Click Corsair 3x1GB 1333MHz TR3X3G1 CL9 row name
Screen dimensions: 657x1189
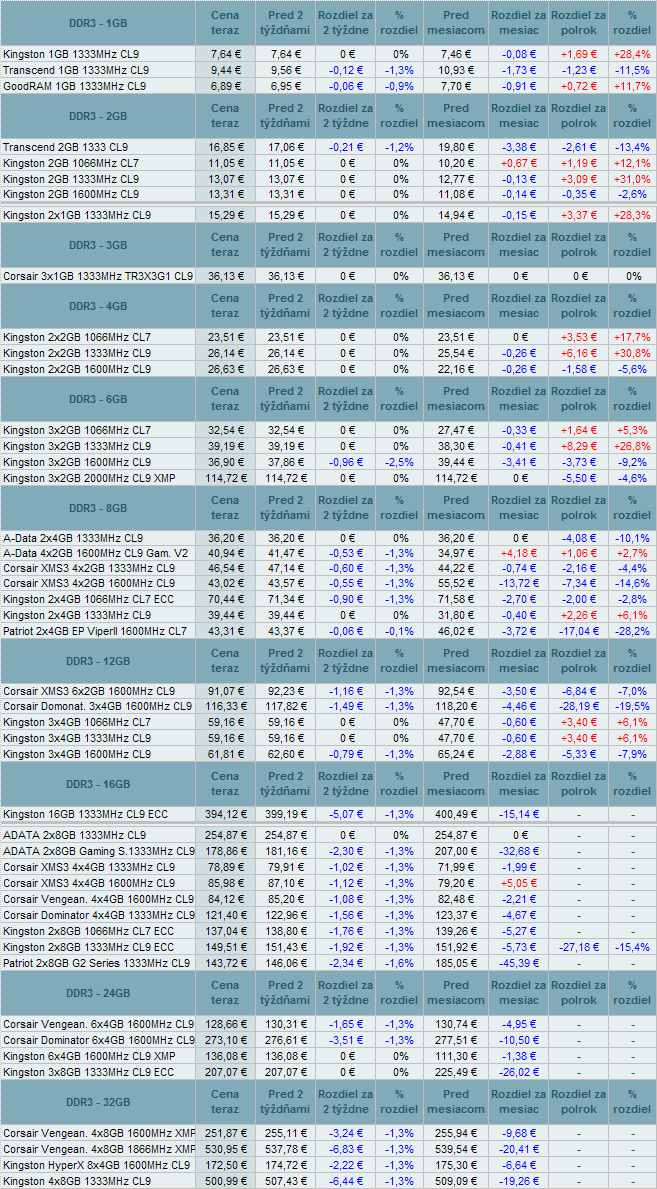click(x=98, y=276)
